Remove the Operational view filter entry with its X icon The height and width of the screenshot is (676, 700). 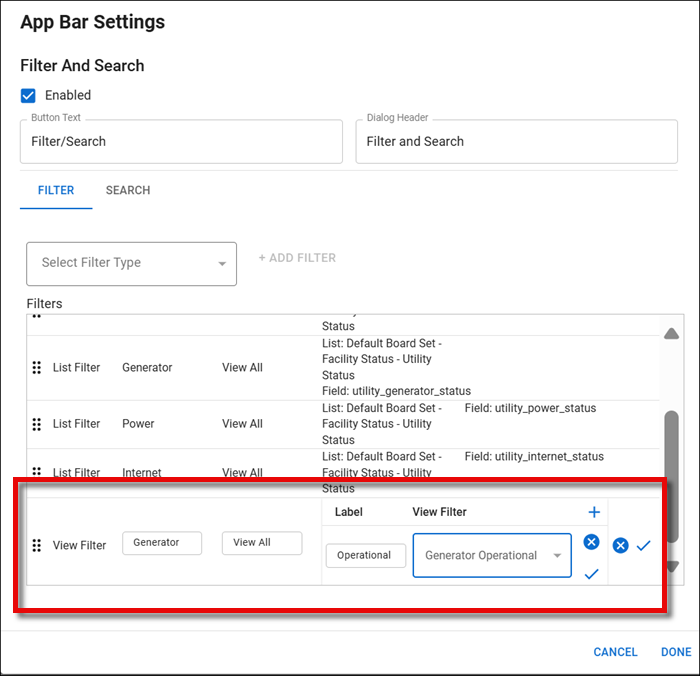591,542
